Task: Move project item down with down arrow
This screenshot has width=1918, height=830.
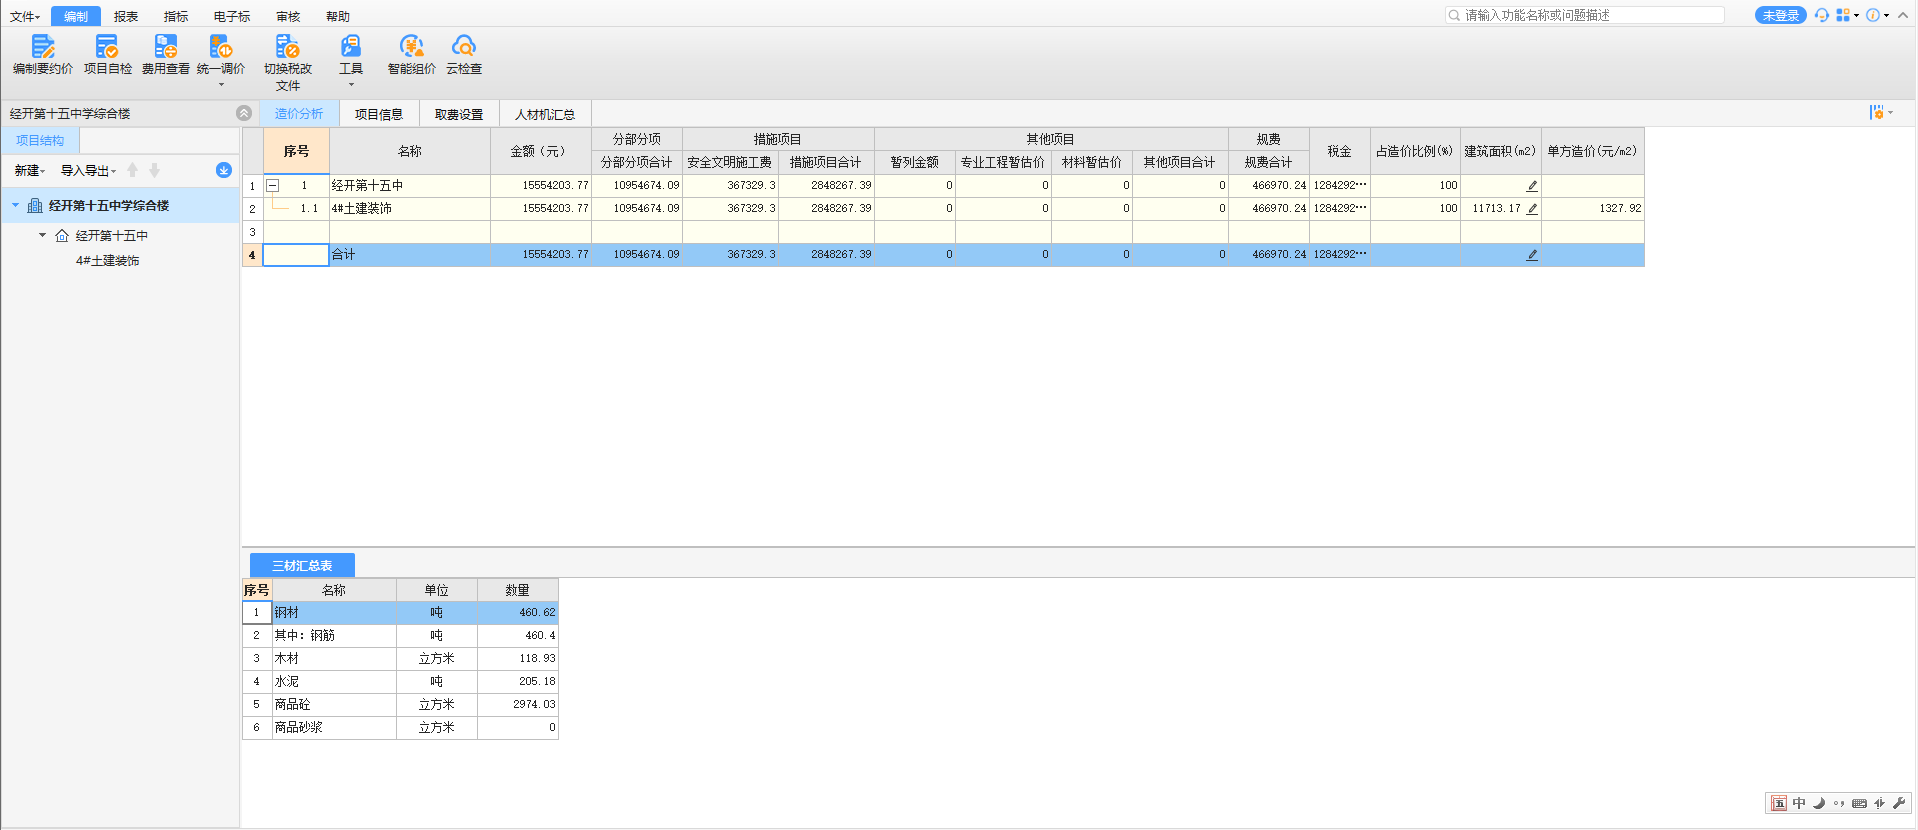Action: point(155,170)
